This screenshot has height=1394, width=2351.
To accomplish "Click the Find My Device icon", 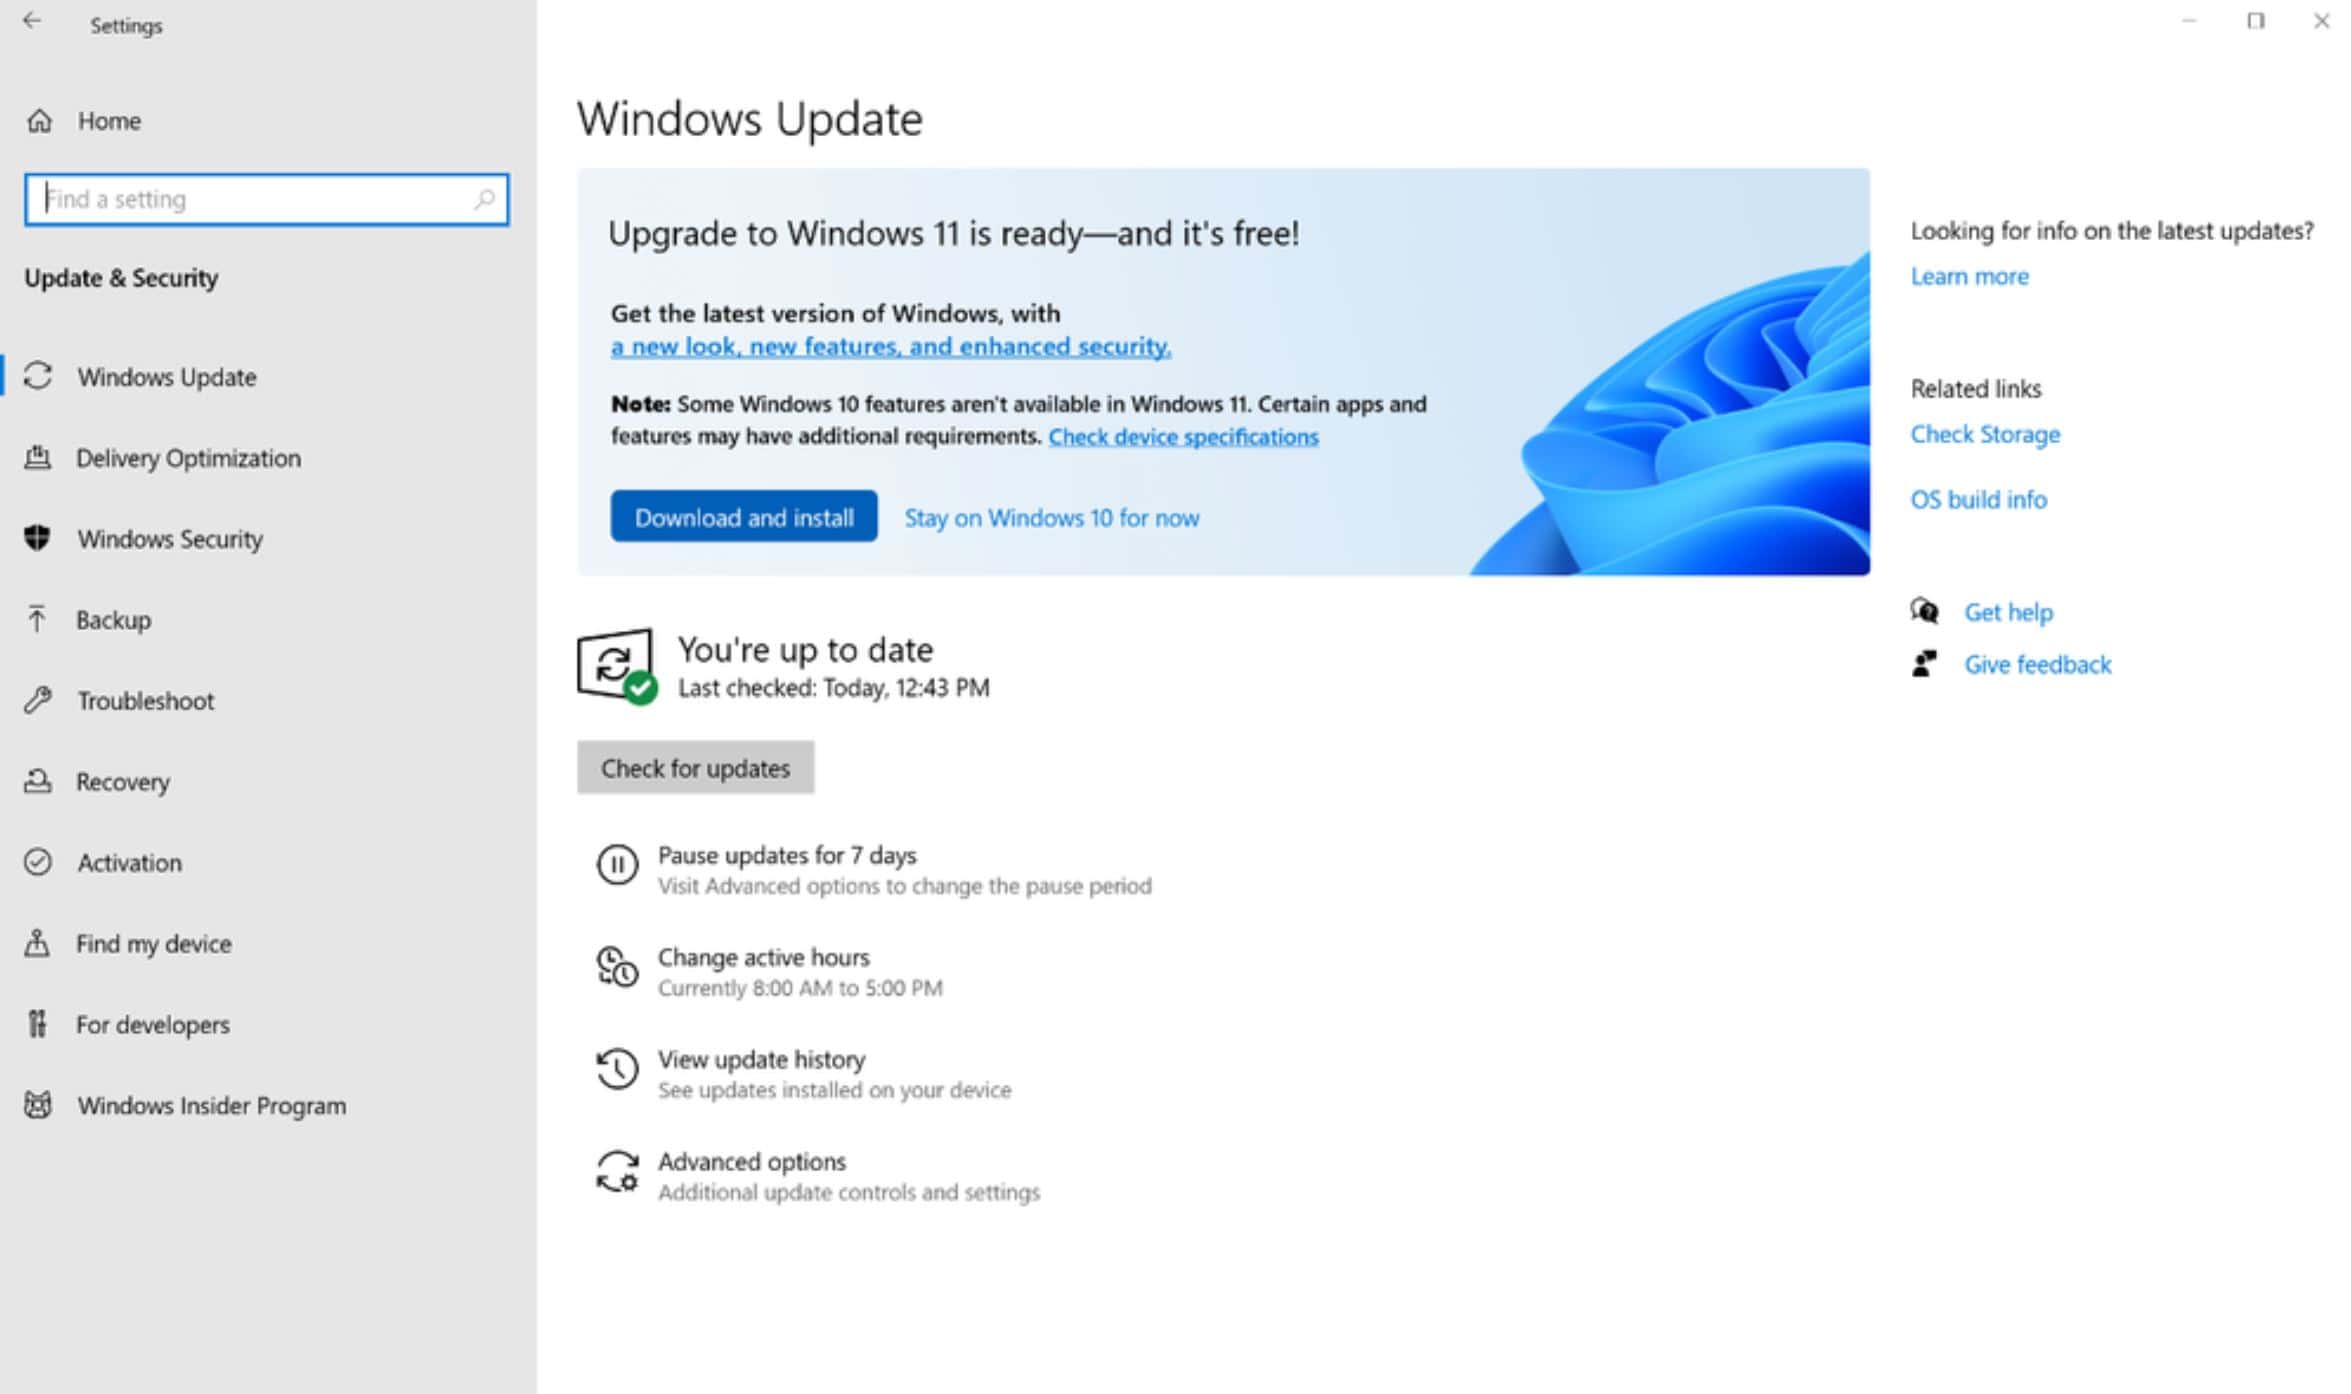I will pos(41,943).
